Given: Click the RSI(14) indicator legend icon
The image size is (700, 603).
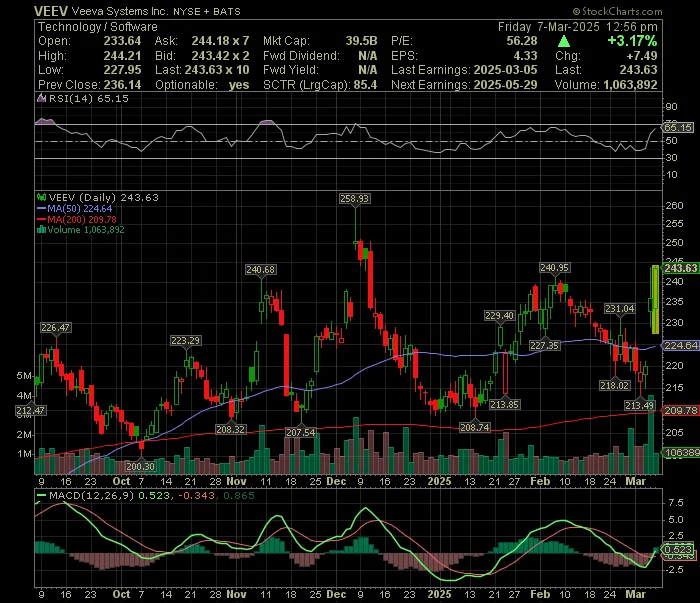Looking at the screenshot, I should 42,98.
